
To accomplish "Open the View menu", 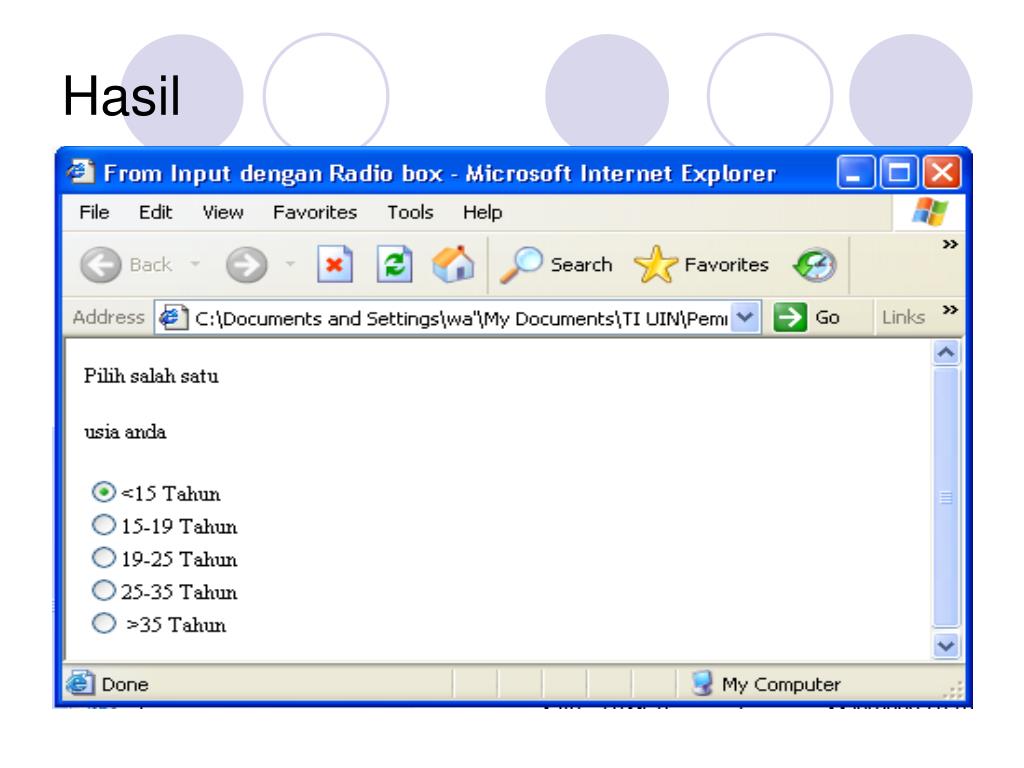I will coord(223,212).
